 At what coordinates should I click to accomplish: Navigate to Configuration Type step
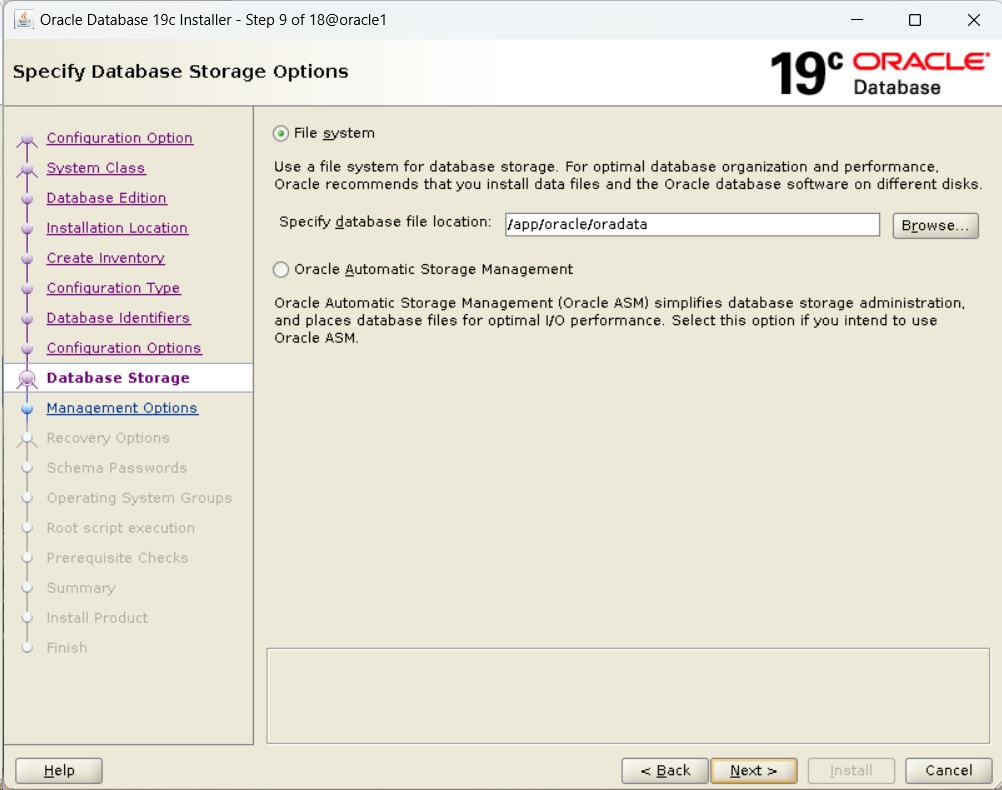[x=113, y=288]
